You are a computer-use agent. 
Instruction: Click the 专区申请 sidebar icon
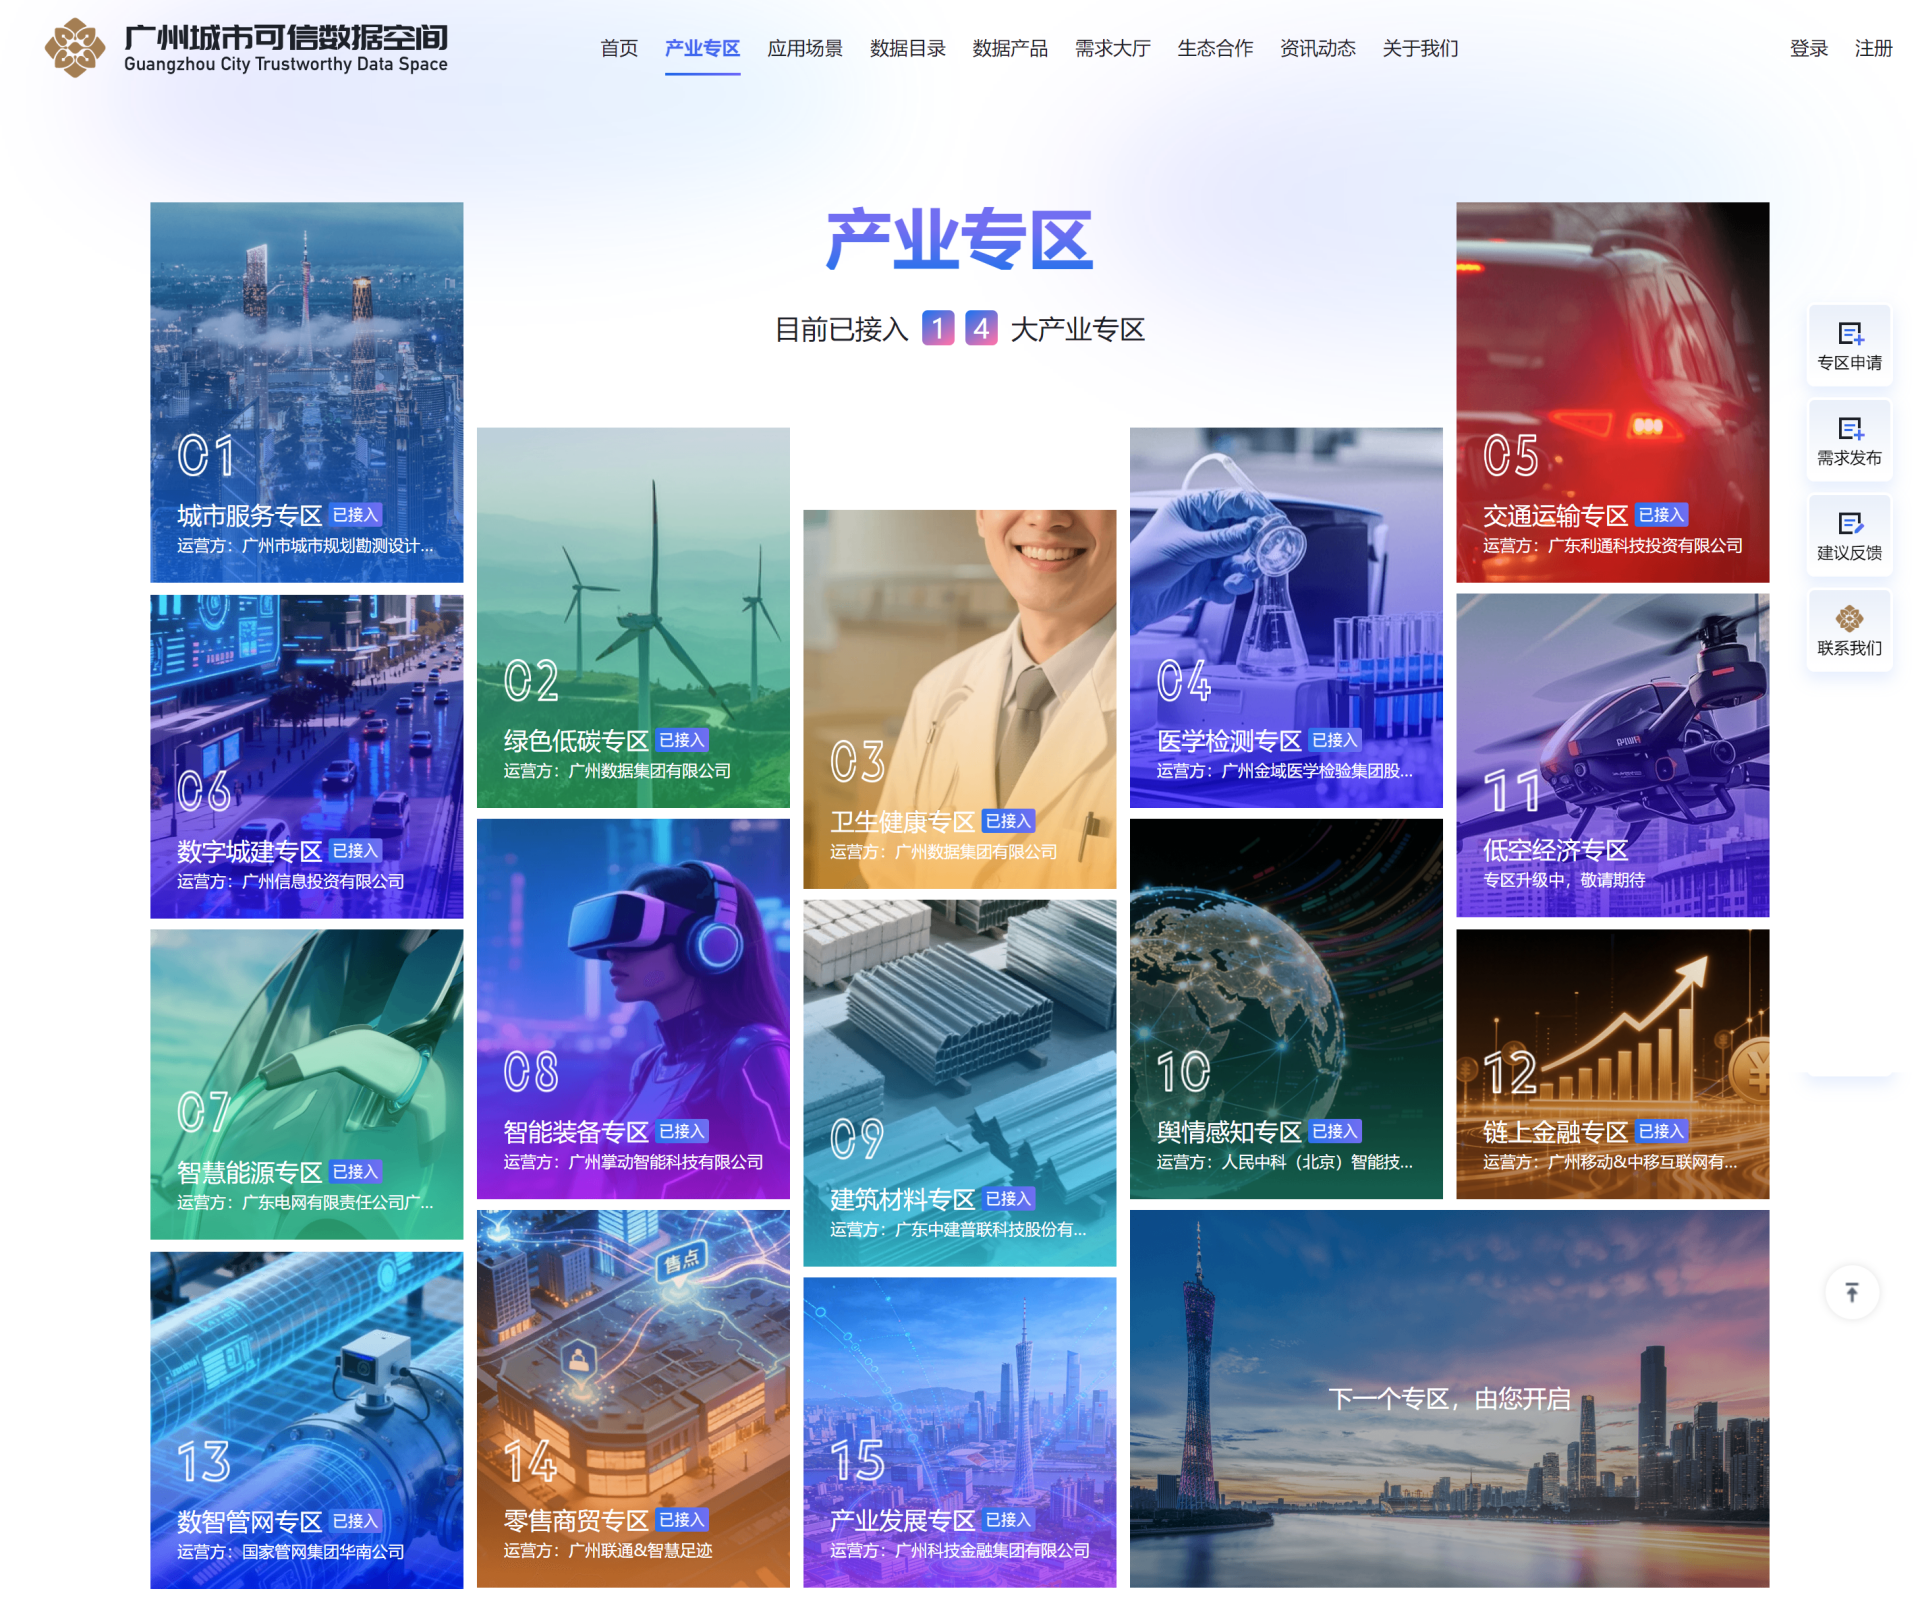click(x=1848, y=345)
